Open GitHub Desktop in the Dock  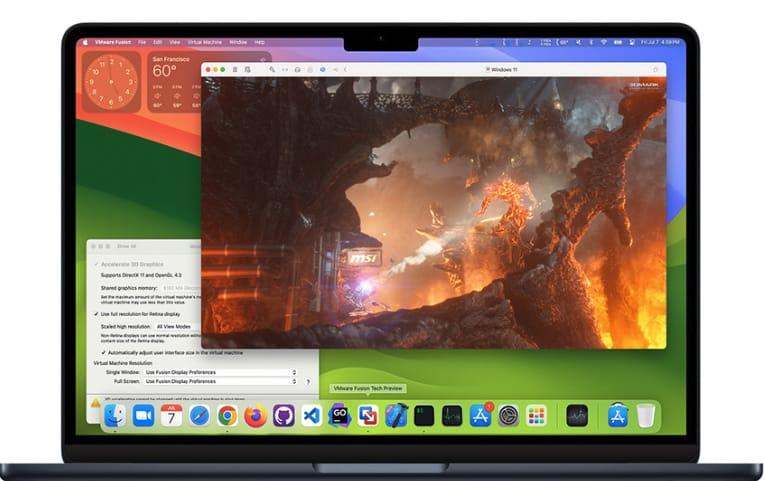(283, 416)
